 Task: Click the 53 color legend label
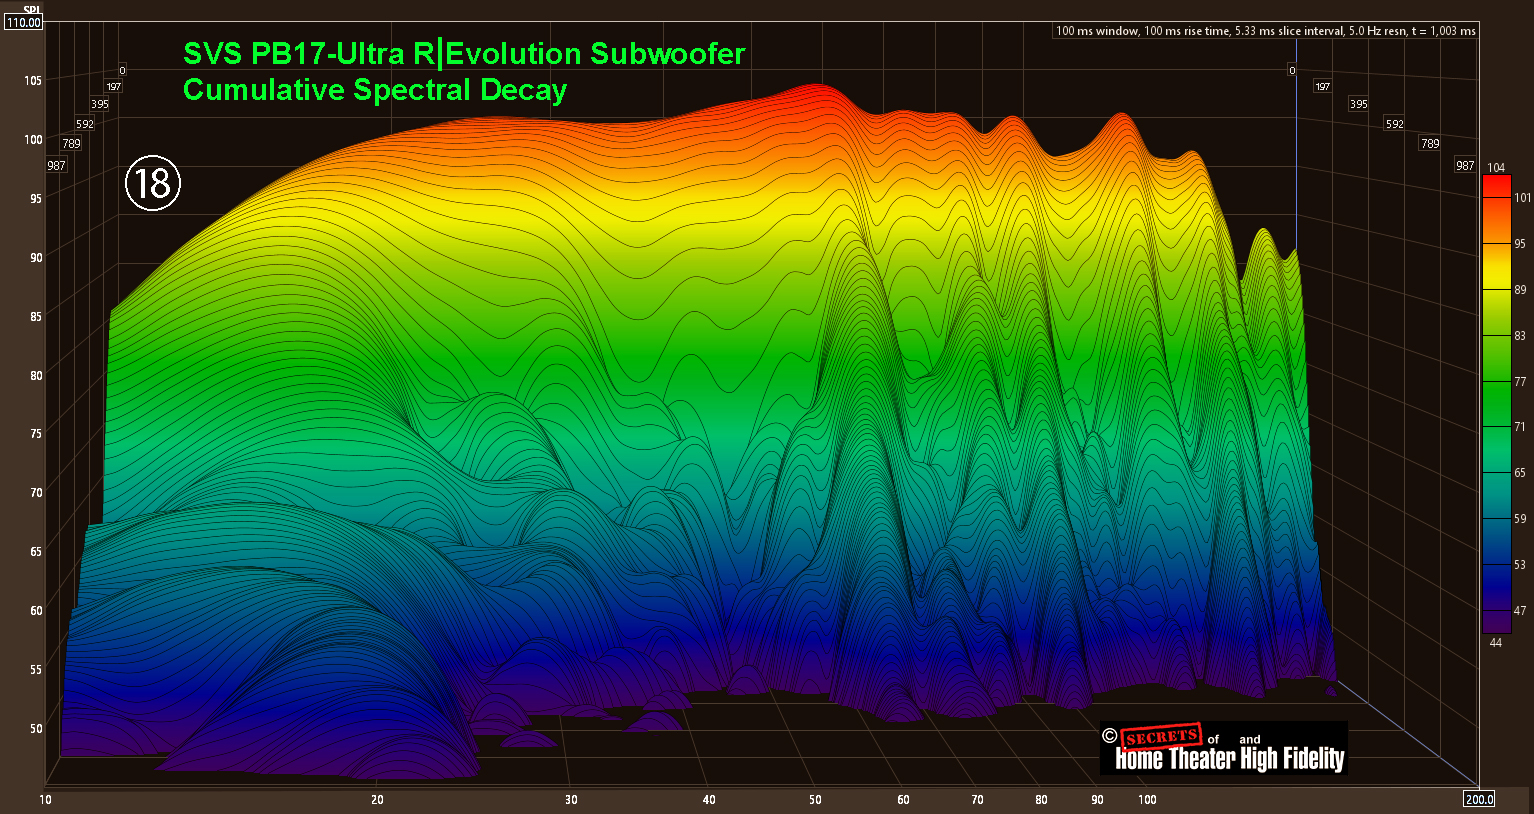[1520, 565]
